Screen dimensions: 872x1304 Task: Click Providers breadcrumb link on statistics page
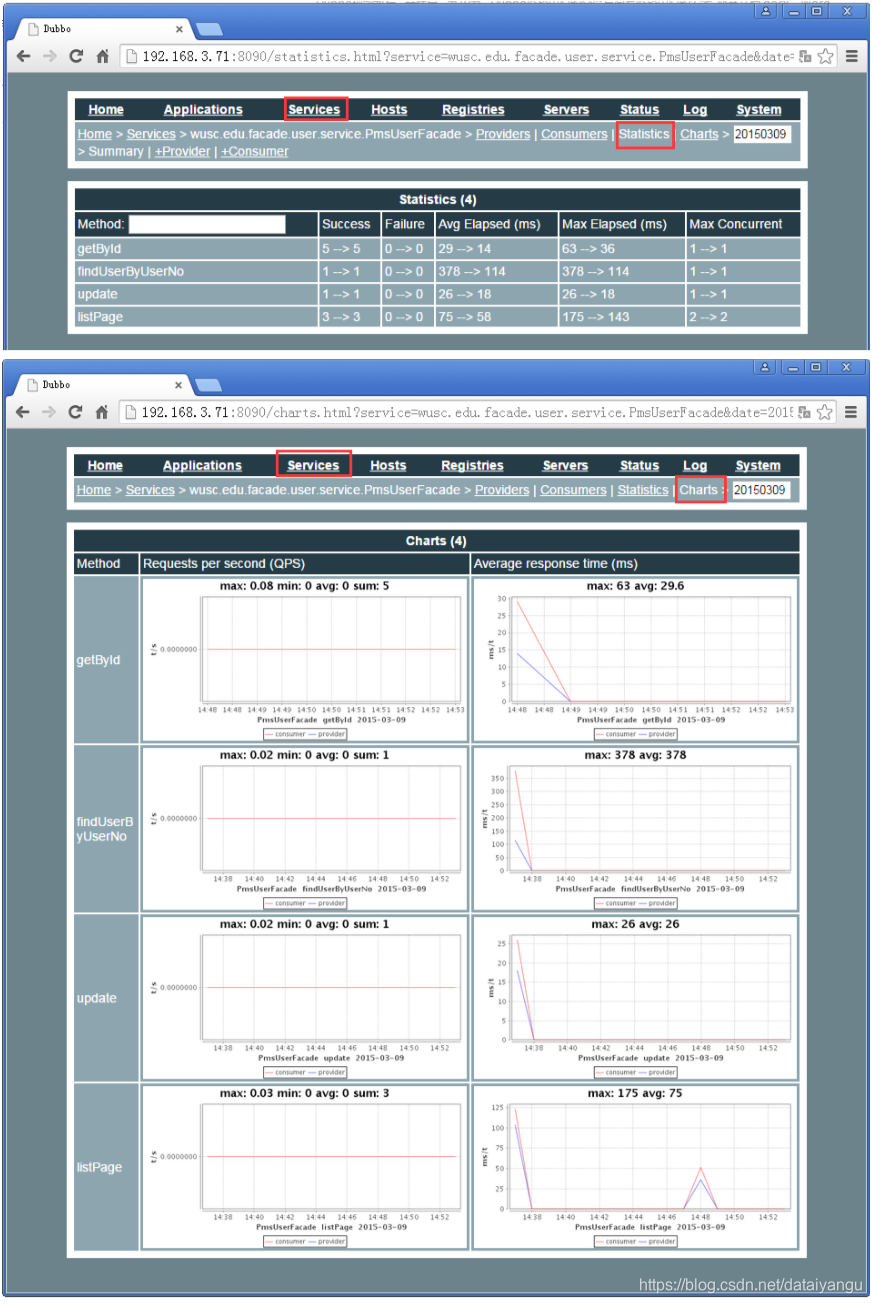tap(502, 134)
